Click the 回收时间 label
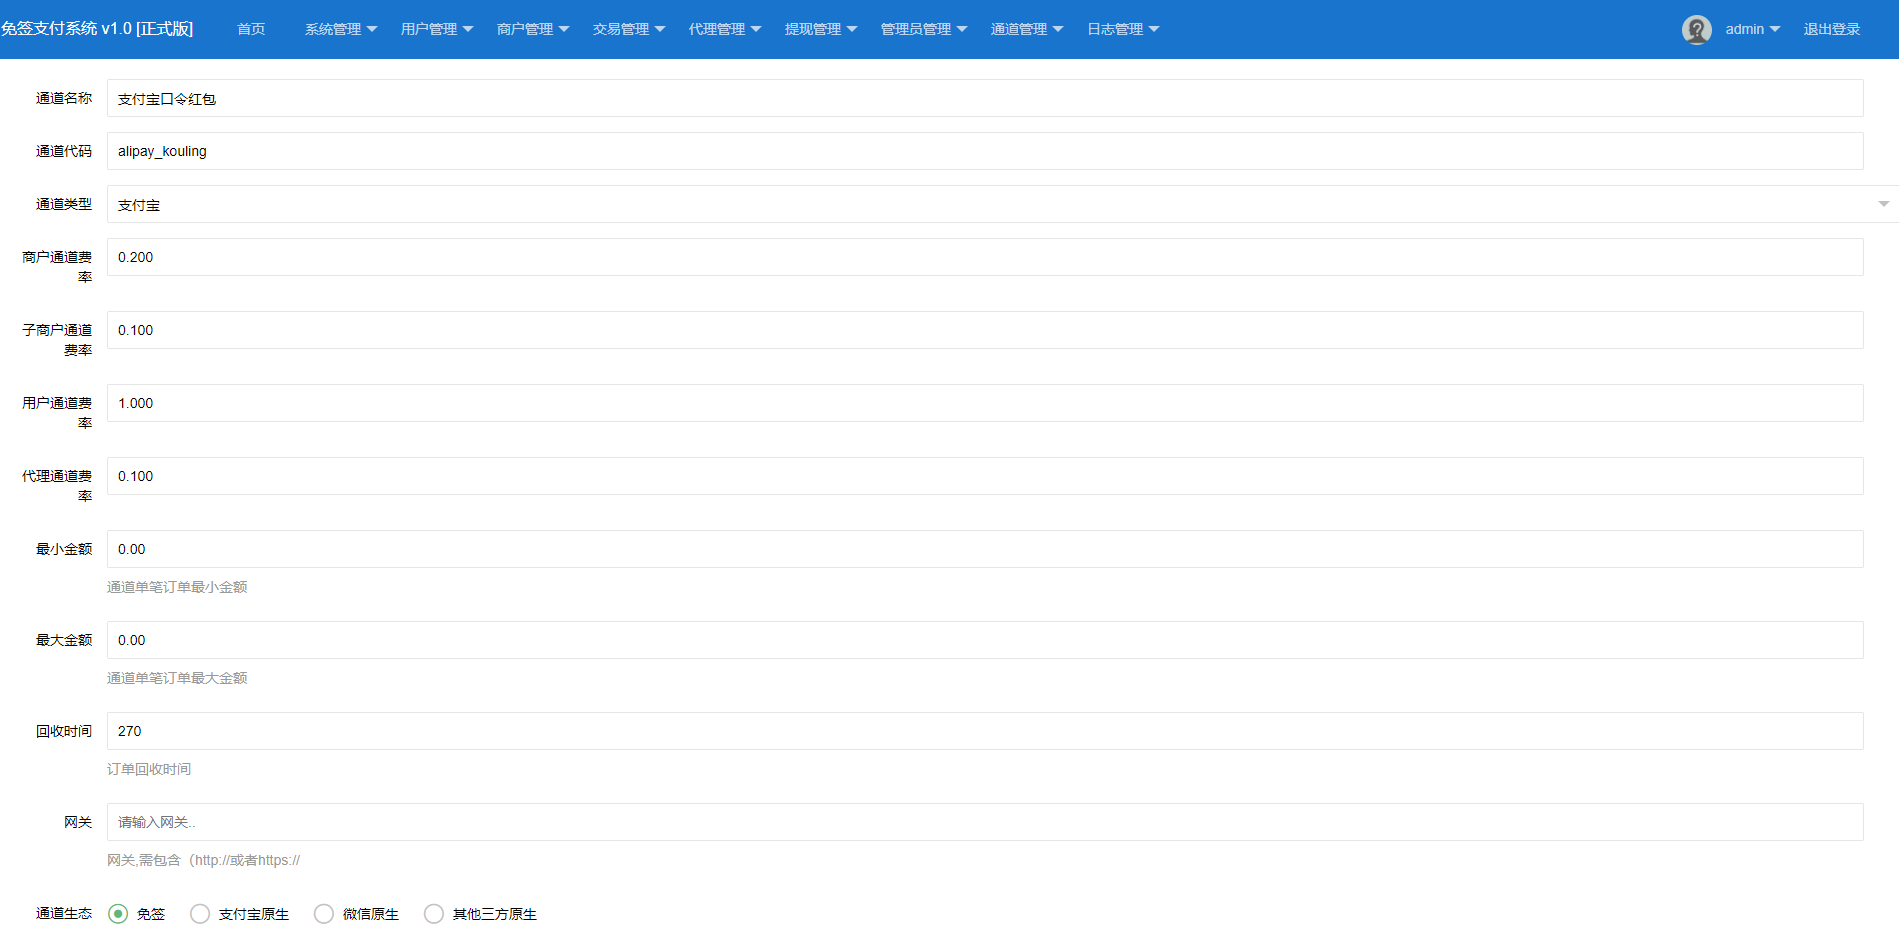The image size is (1899, 930). click(x=64, y=731)
